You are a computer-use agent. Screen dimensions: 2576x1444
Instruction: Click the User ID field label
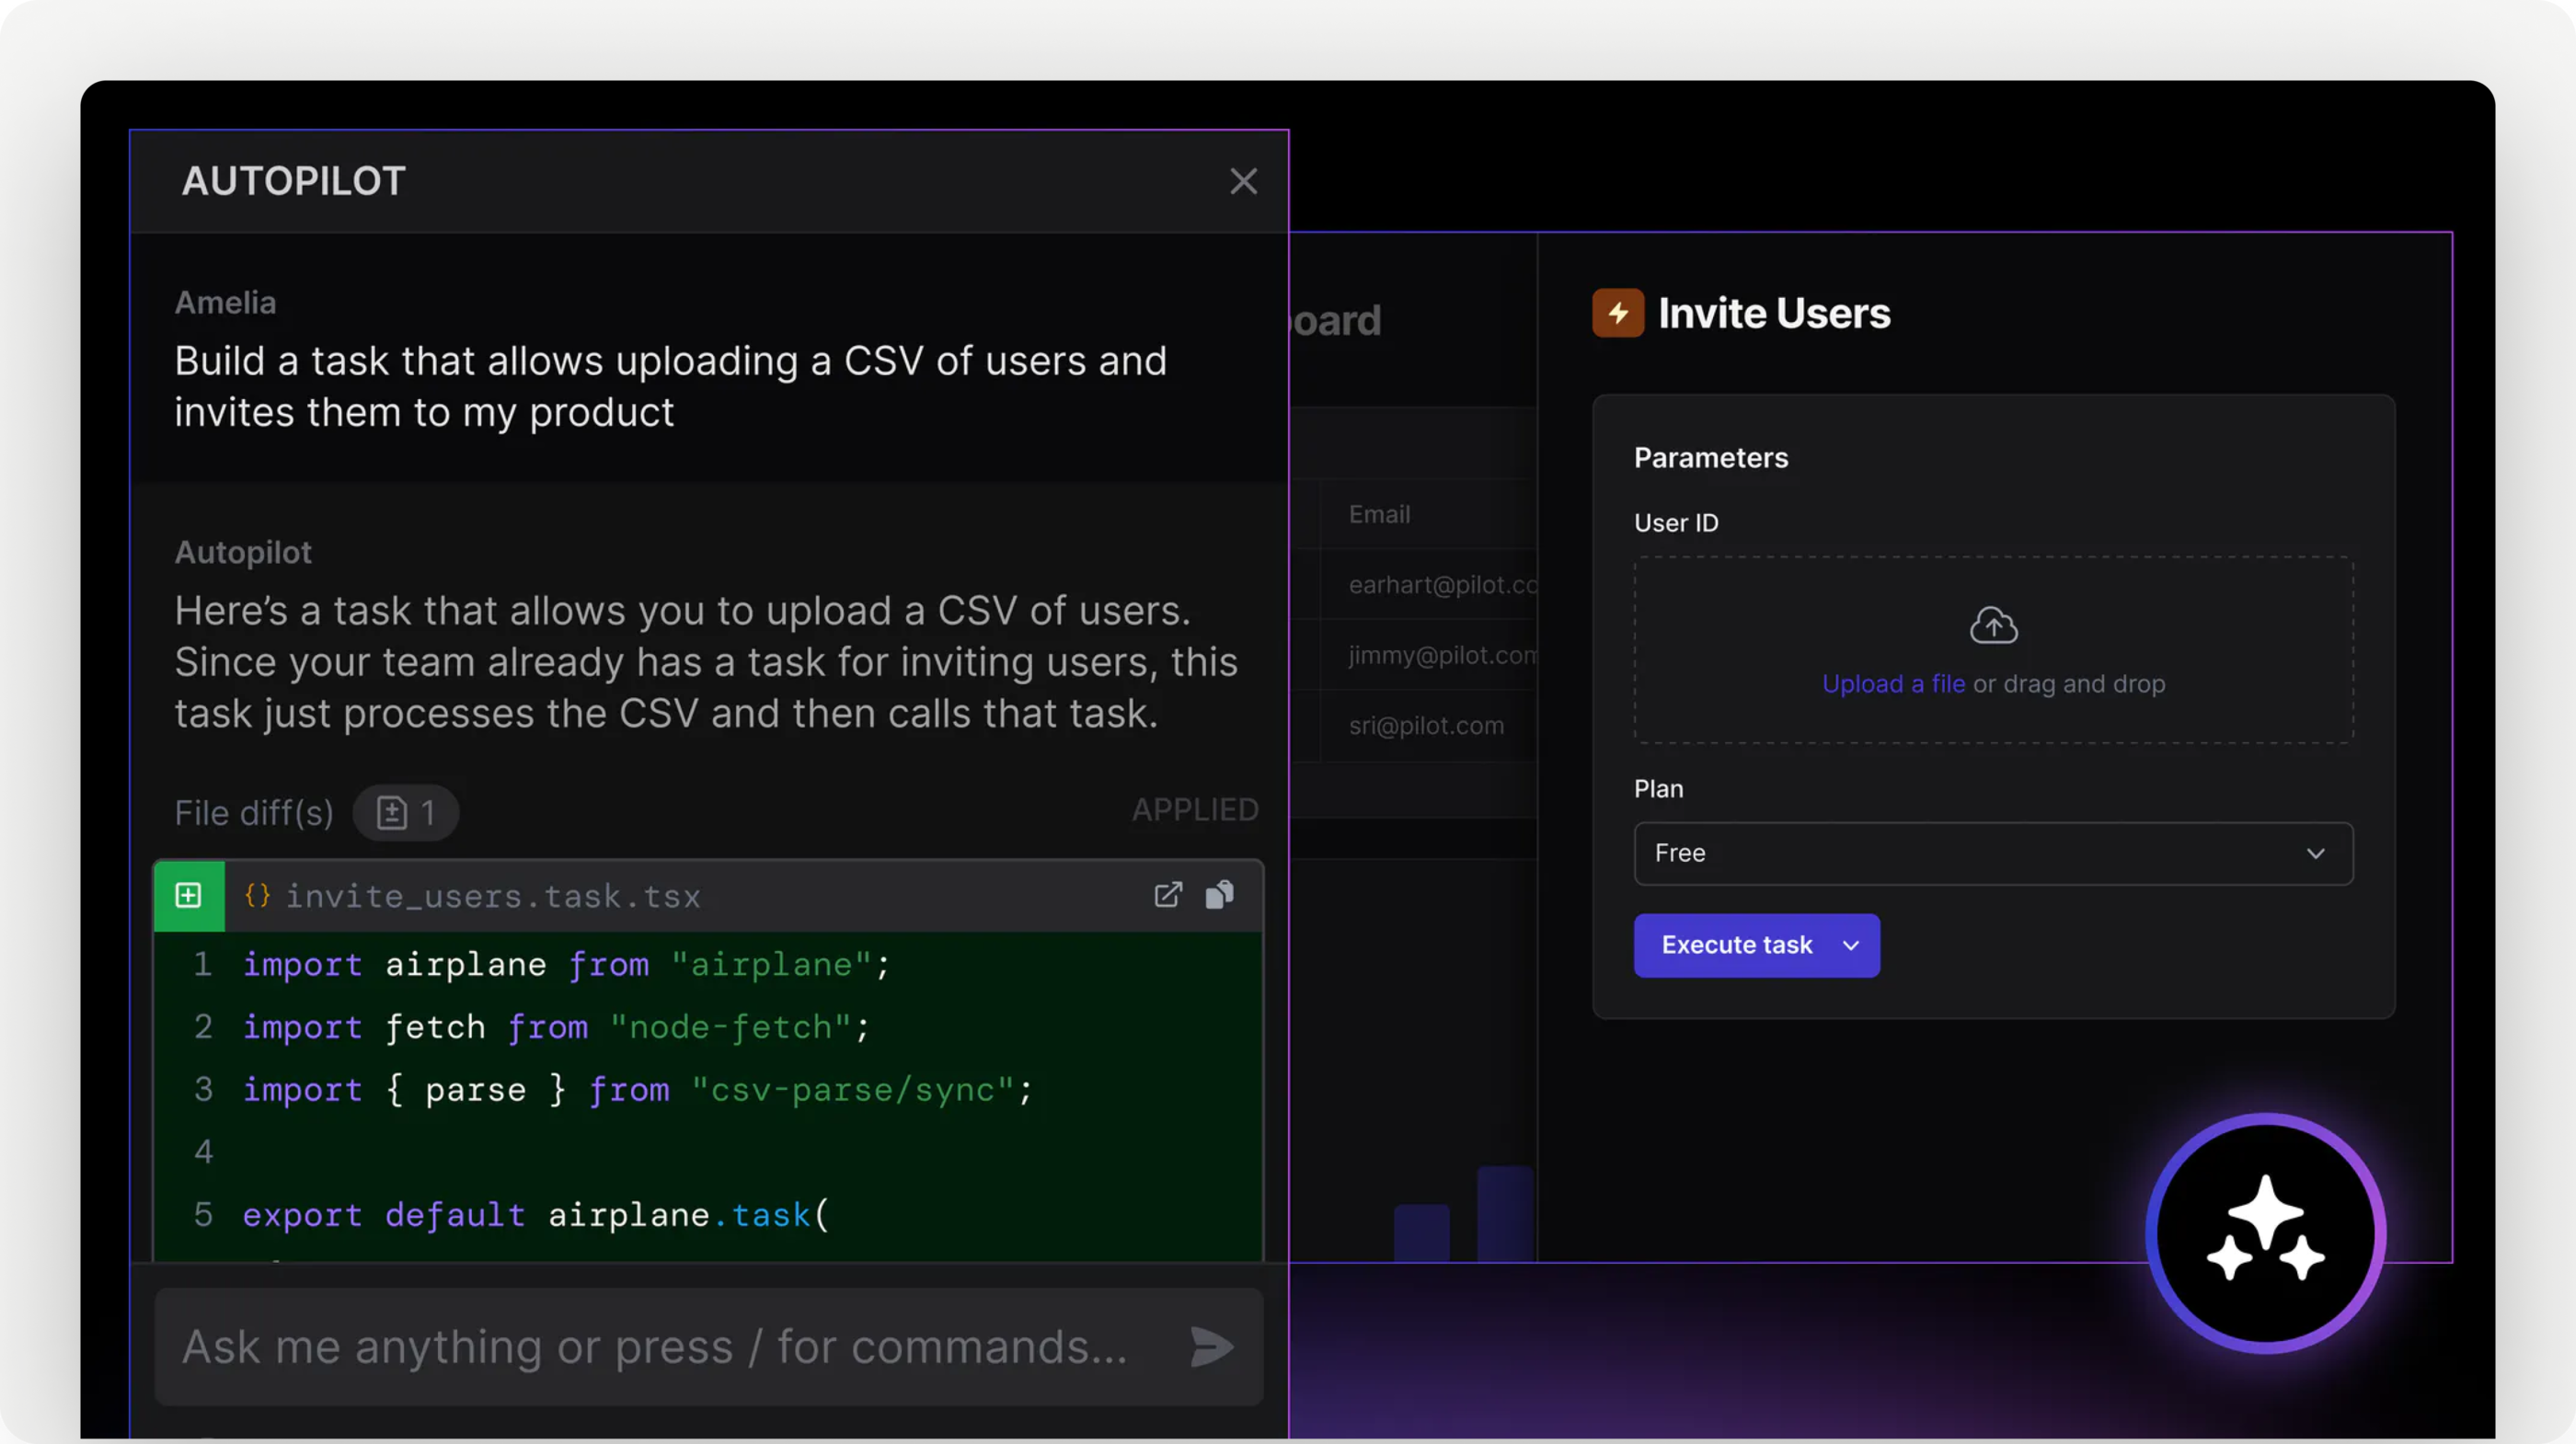click(x=1676, y=523)
